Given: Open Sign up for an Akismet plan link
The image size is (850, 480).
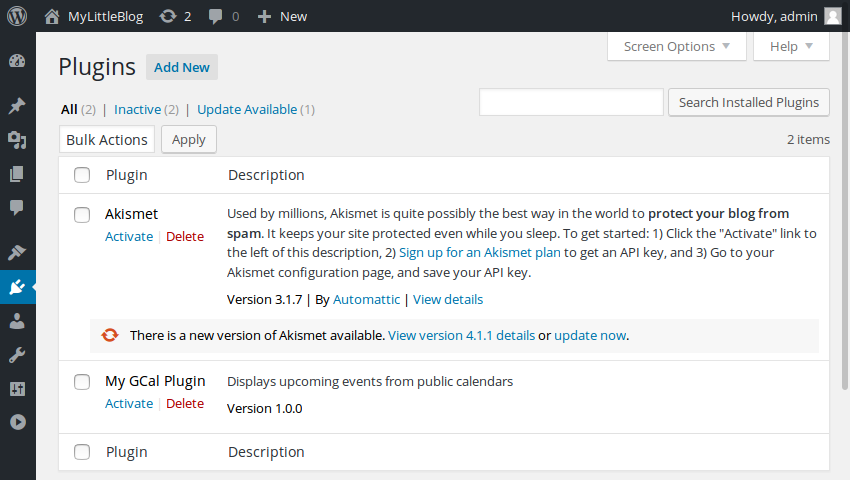Looking at the screenshot, I should tap(480, 253).
